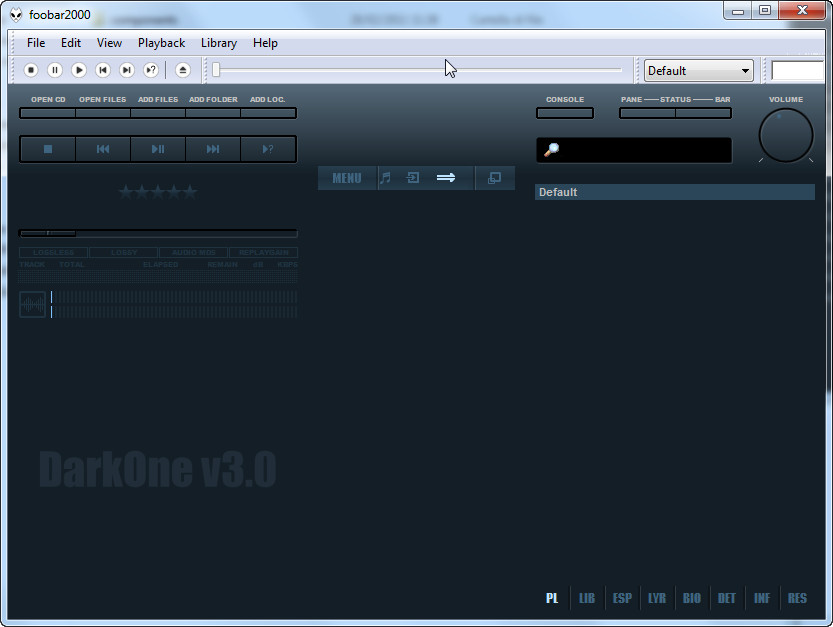Open the MENU button in the DarkOne panel
Screen dimensions: 833x627
[x=347, y=178]
